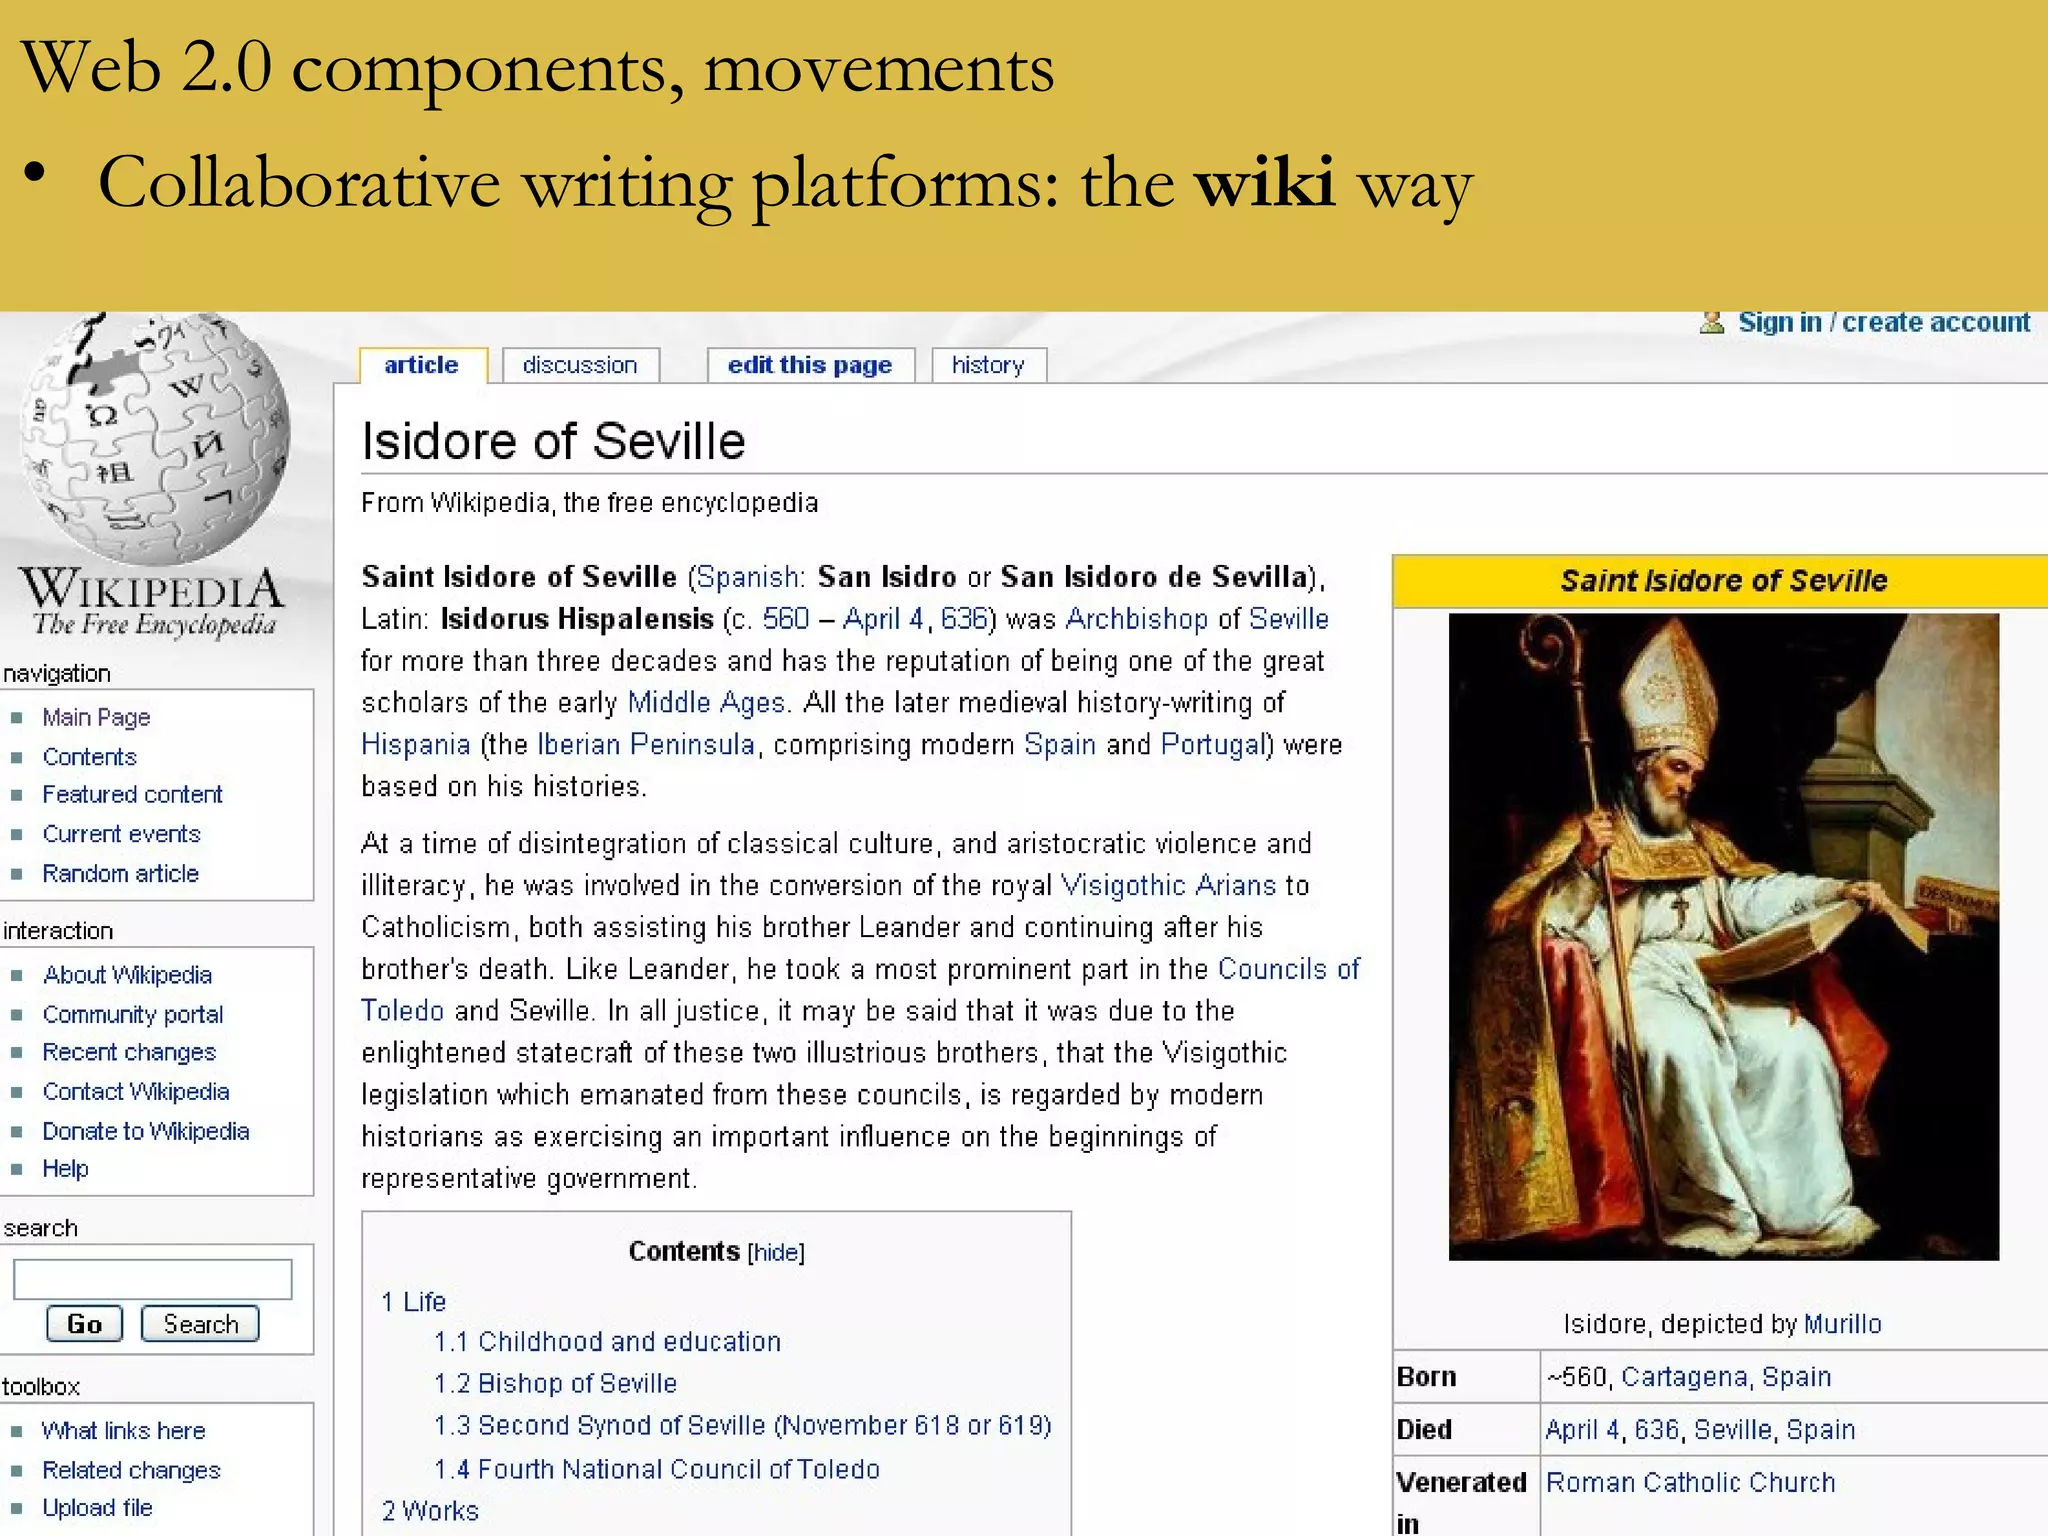This screenshot has height=1536, width=2048.
Task: Switch to the discussion tab
Action: click(x=580, y=365)
